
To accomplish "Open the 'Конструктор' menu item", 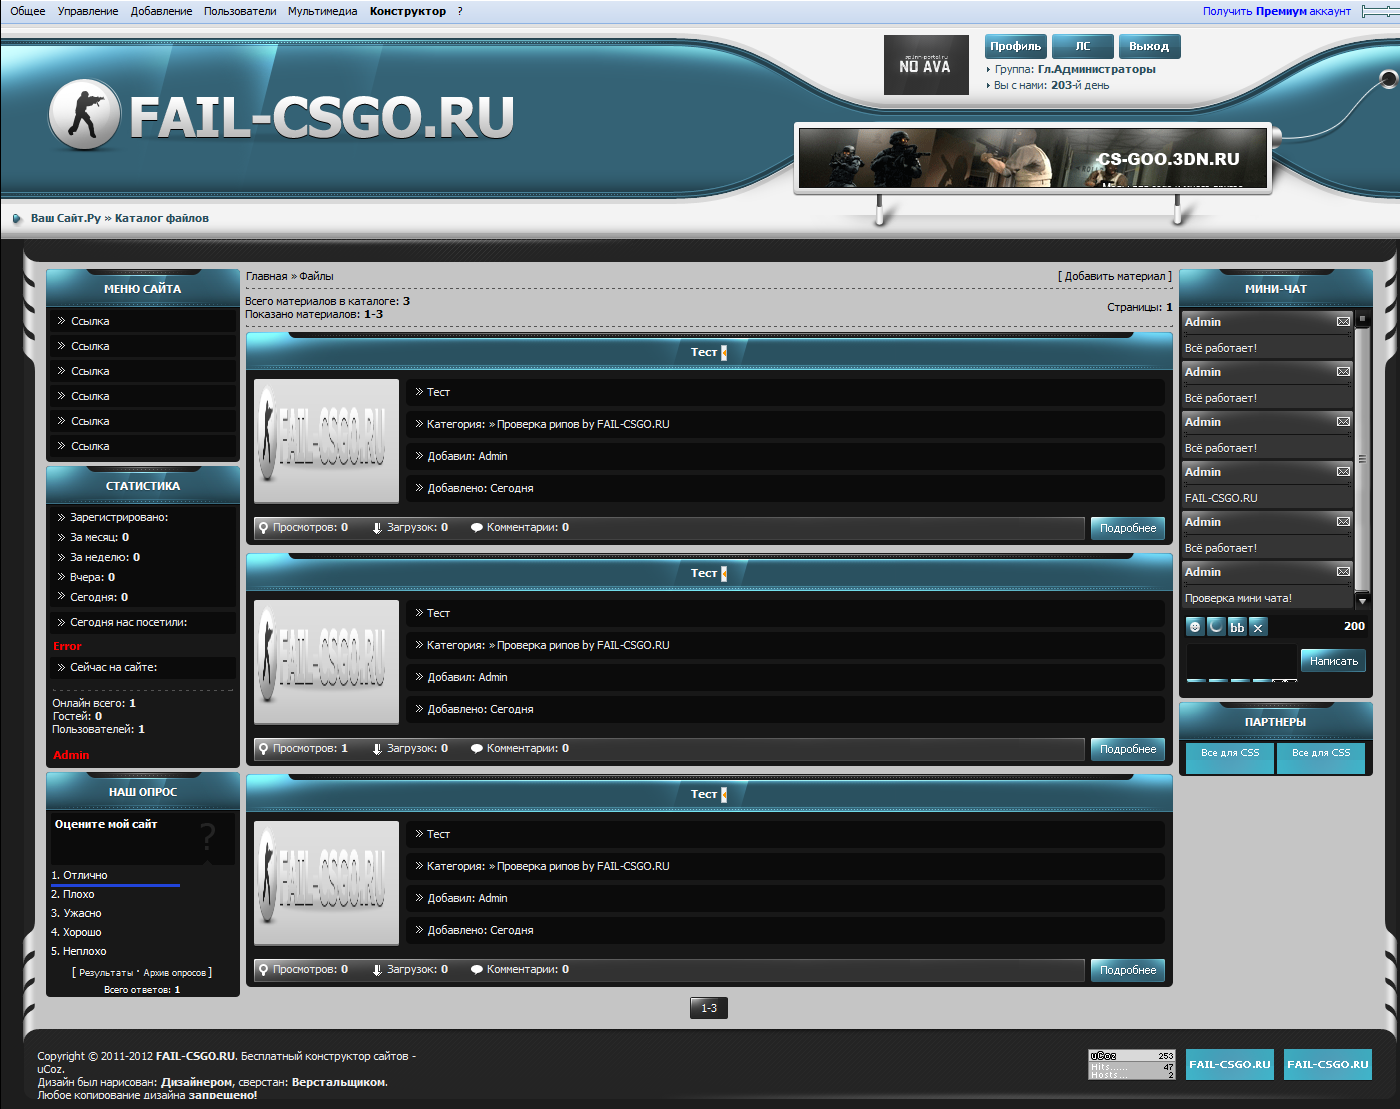I will [407, 11].
